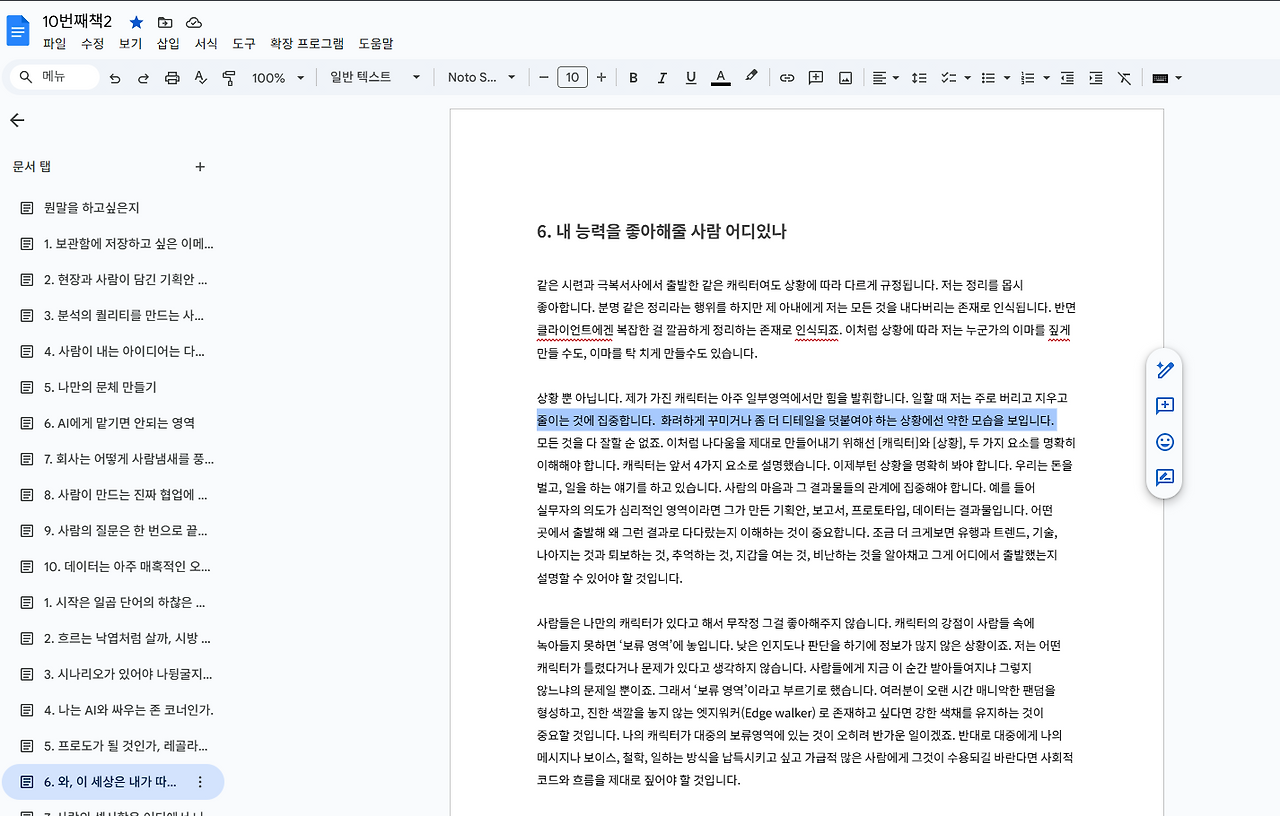
Task: Increase the paragraph indent
Action: 1095,78
